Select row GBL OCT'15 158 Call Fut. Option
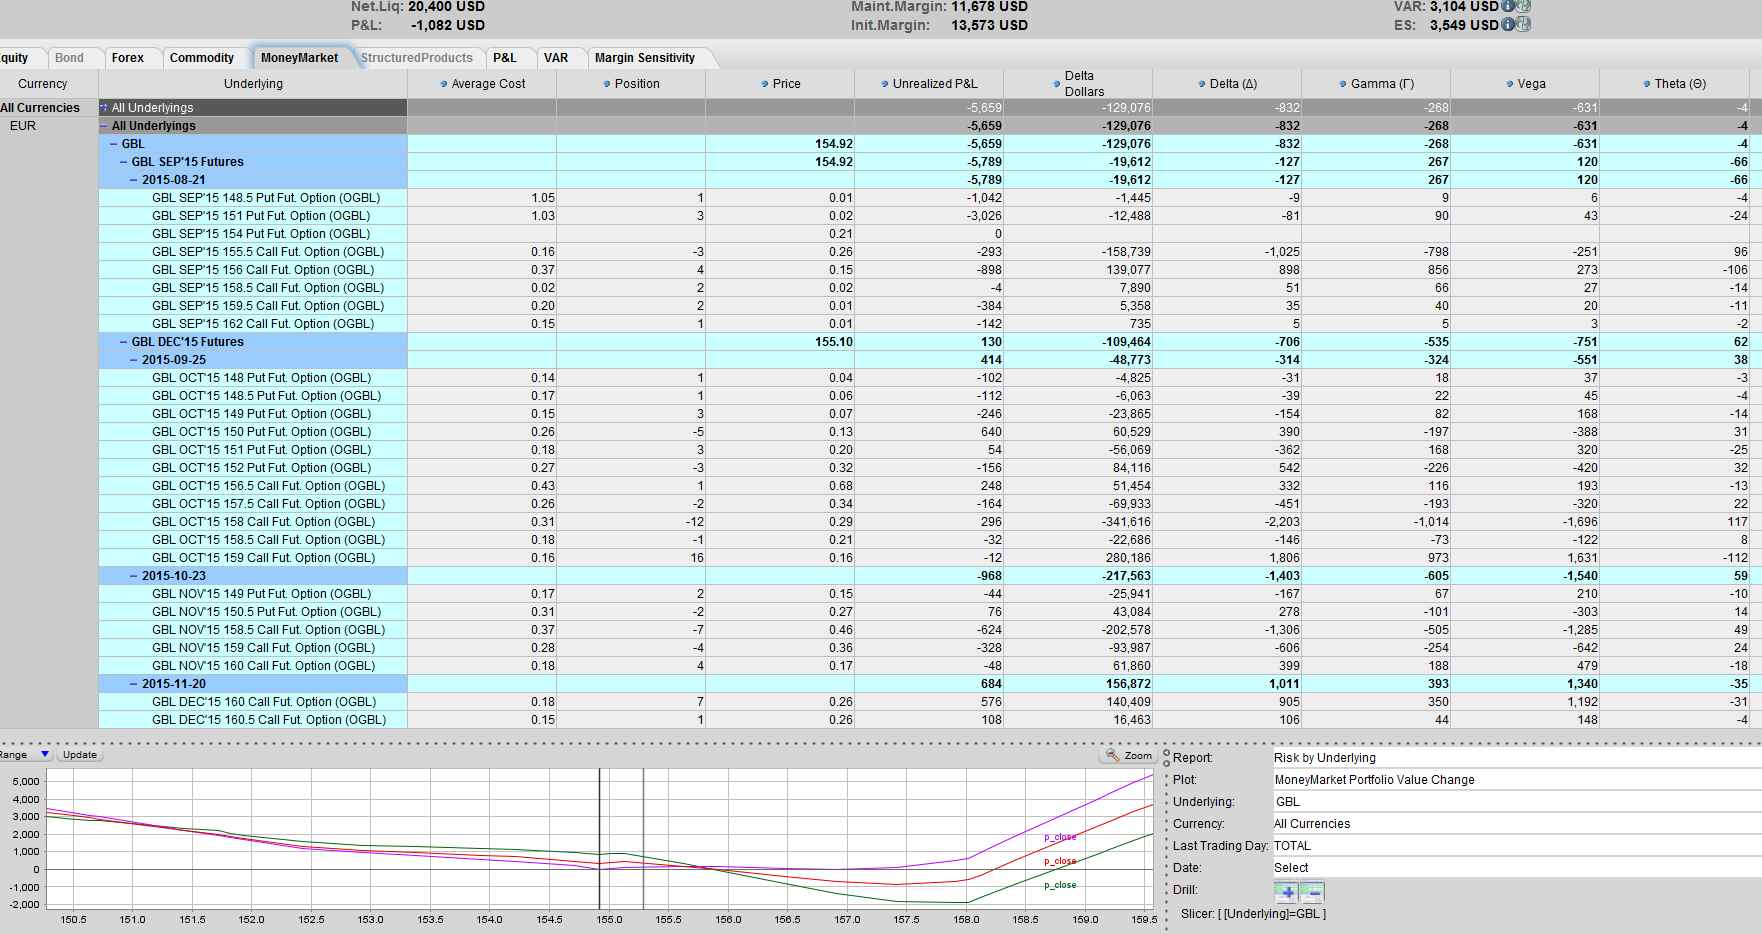This screenshot has width=1762, height=934. point(924,522)
